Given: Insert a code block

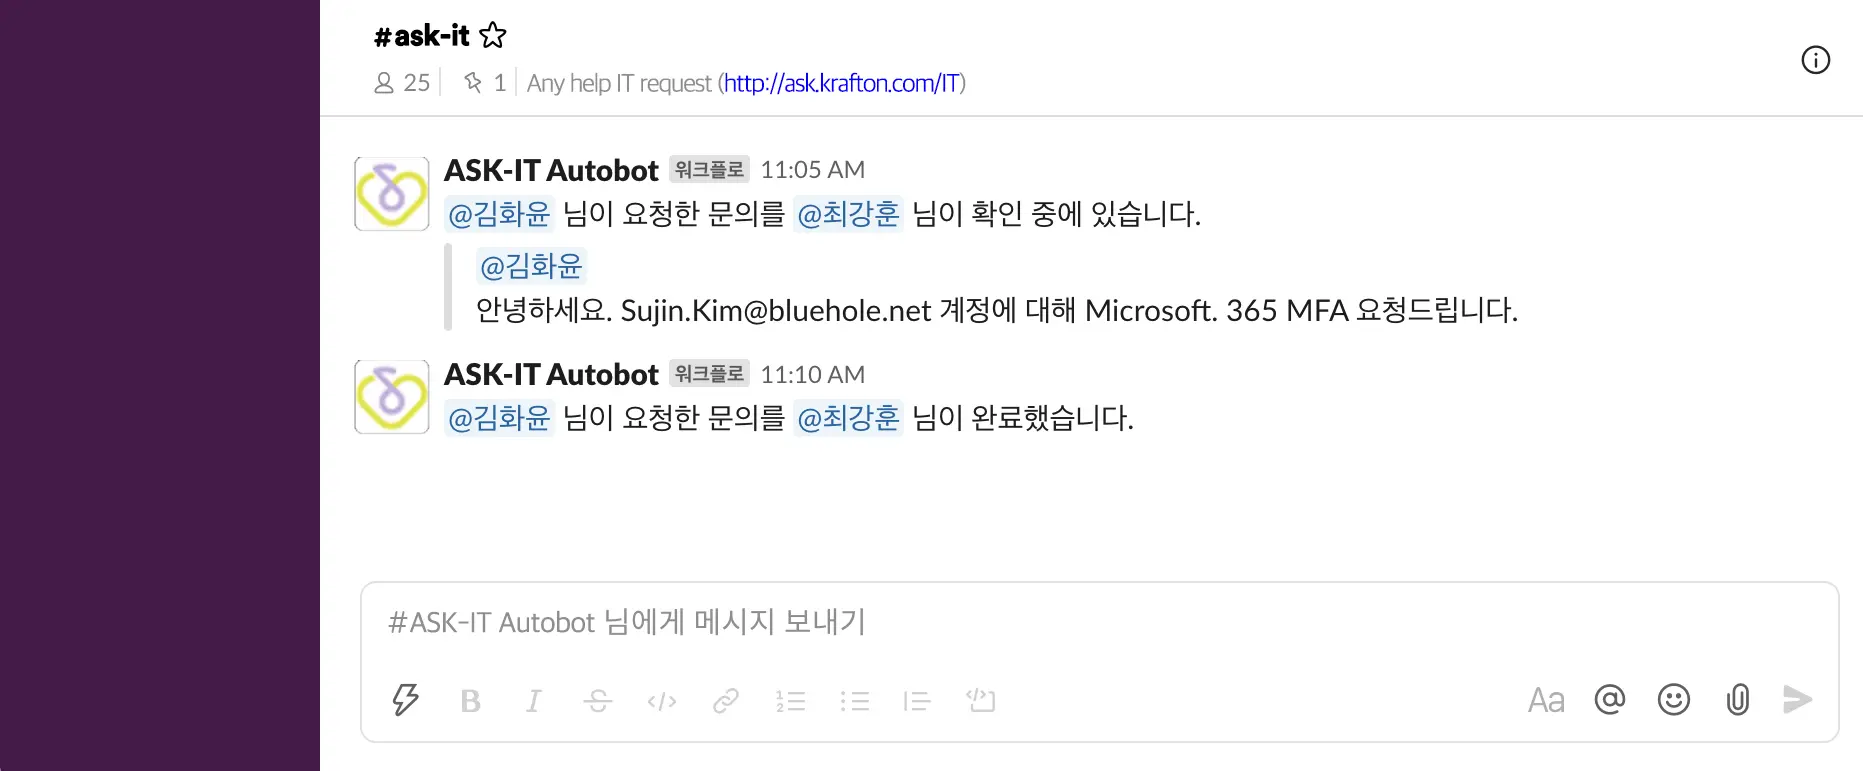Looking at the screenshot, I should pyautogui.click(x=981, y=700).
